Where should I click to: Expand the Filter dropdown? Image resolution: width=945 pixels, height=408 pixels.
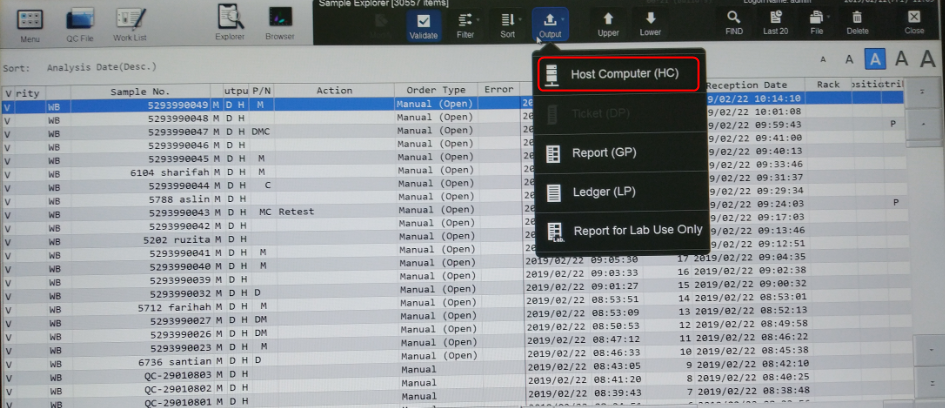point(466,24)
